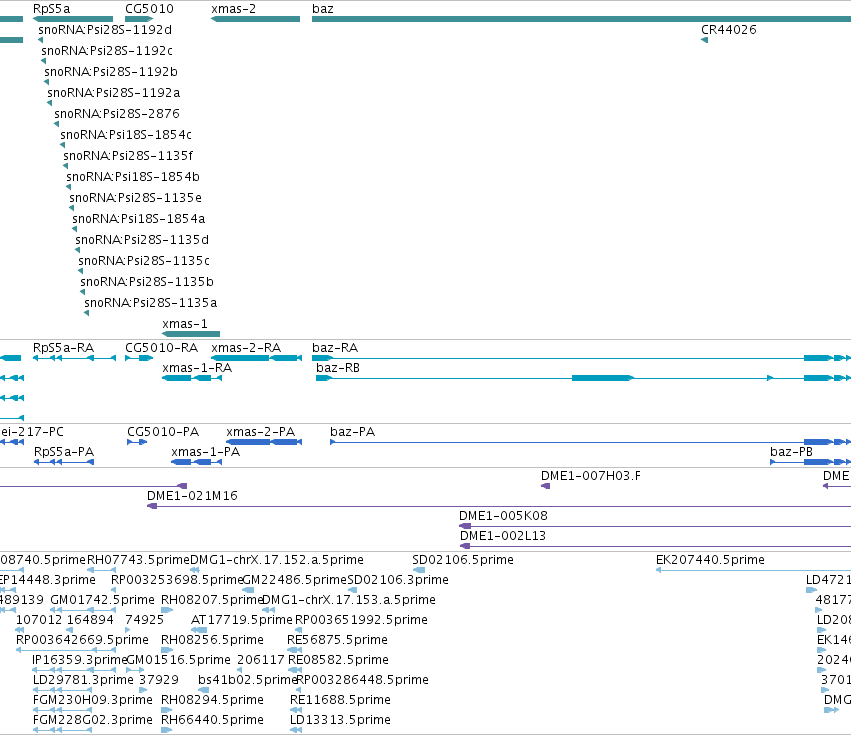Click the RpS5a-PA CDS glyph
851x735 pixels.
point(64,462)
